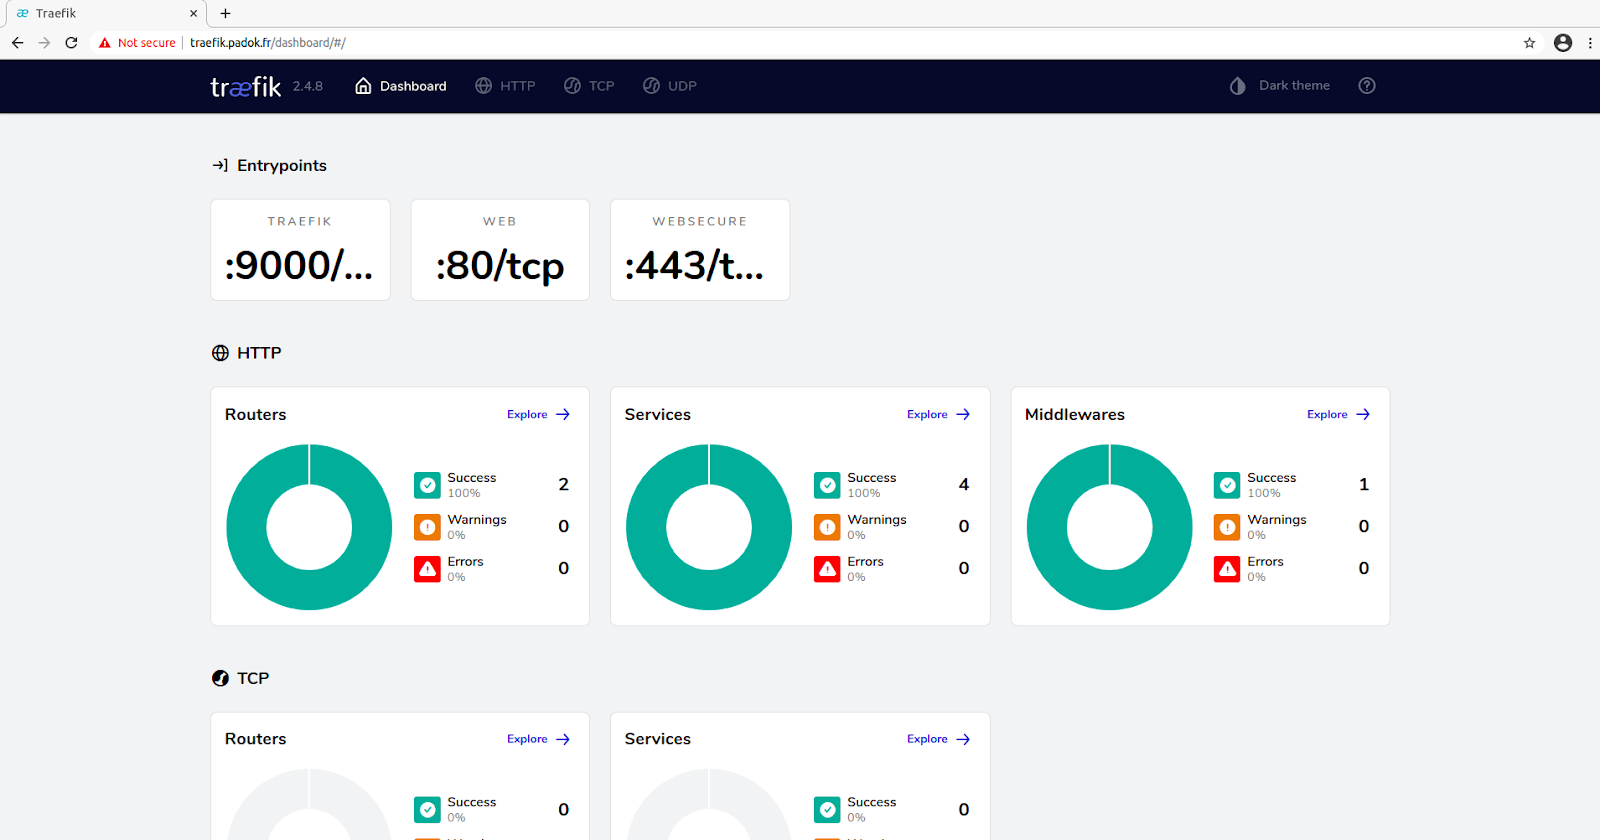Close the Traefik browser tab
Viewport: 1600px width, 840px height.
pyautogui.click(x=193, y=14)
